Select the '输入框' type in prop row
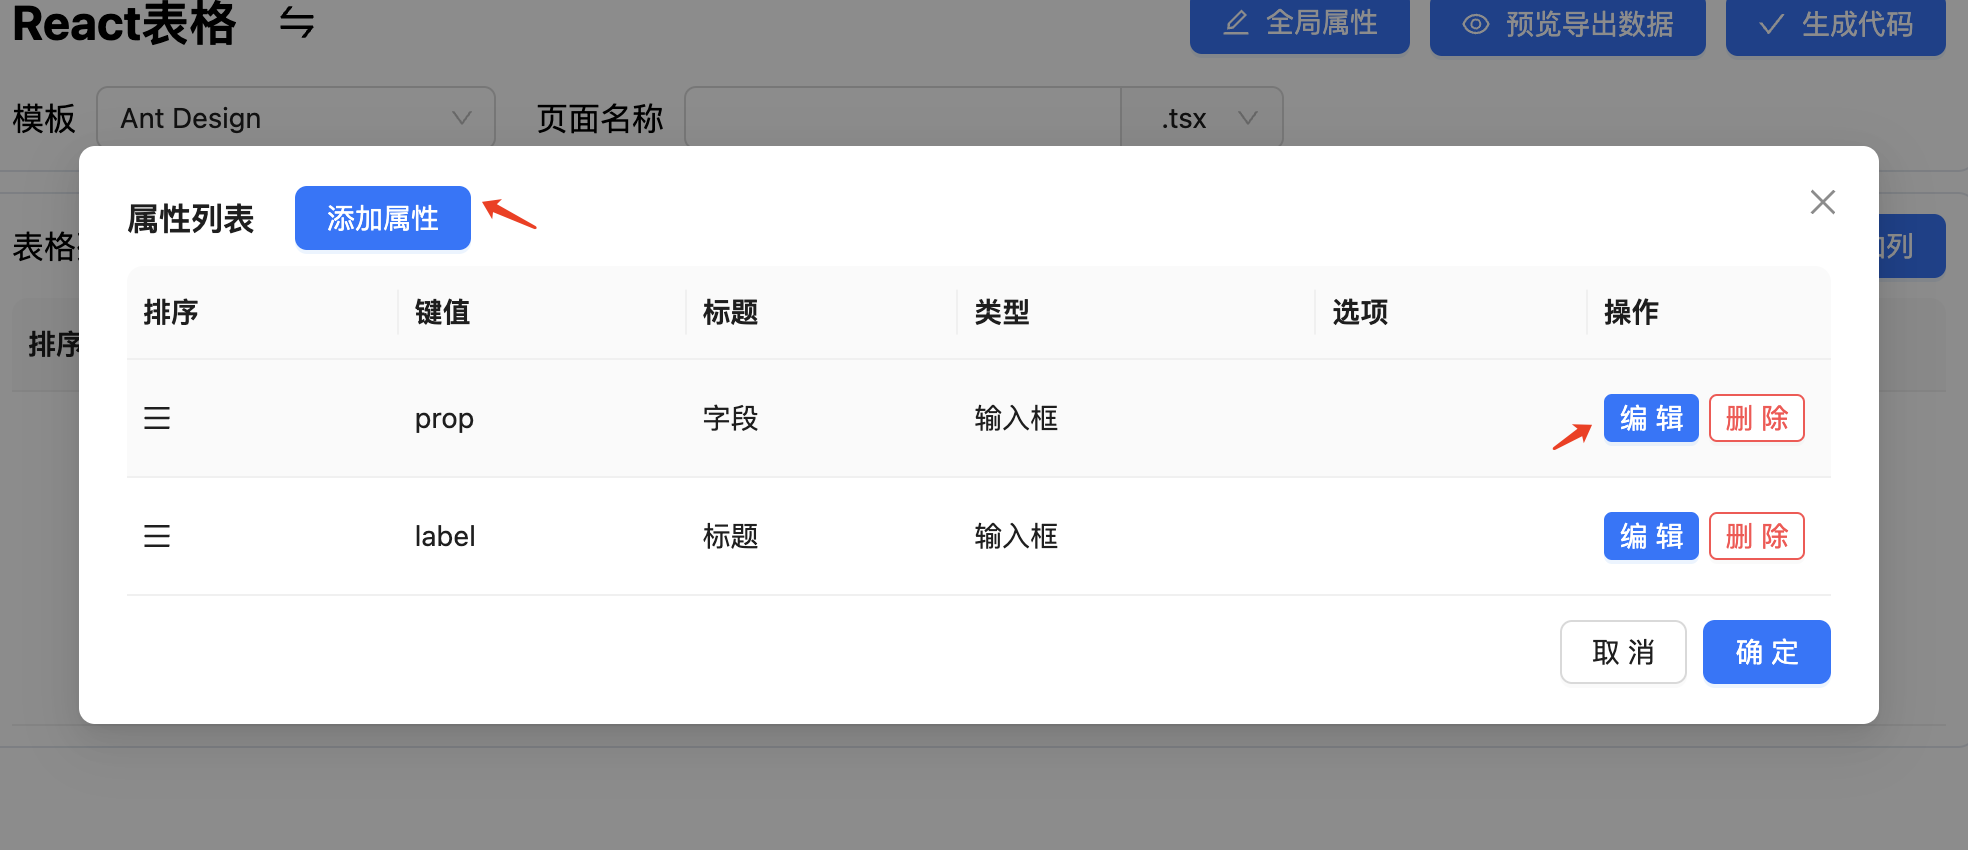 click(1016, 418)
